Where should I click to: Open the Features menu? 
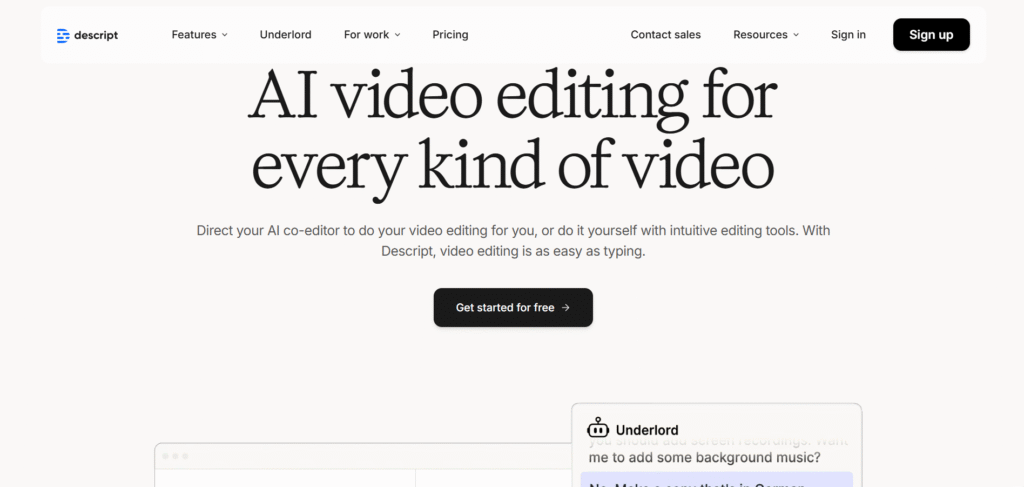tap(194, 35)
